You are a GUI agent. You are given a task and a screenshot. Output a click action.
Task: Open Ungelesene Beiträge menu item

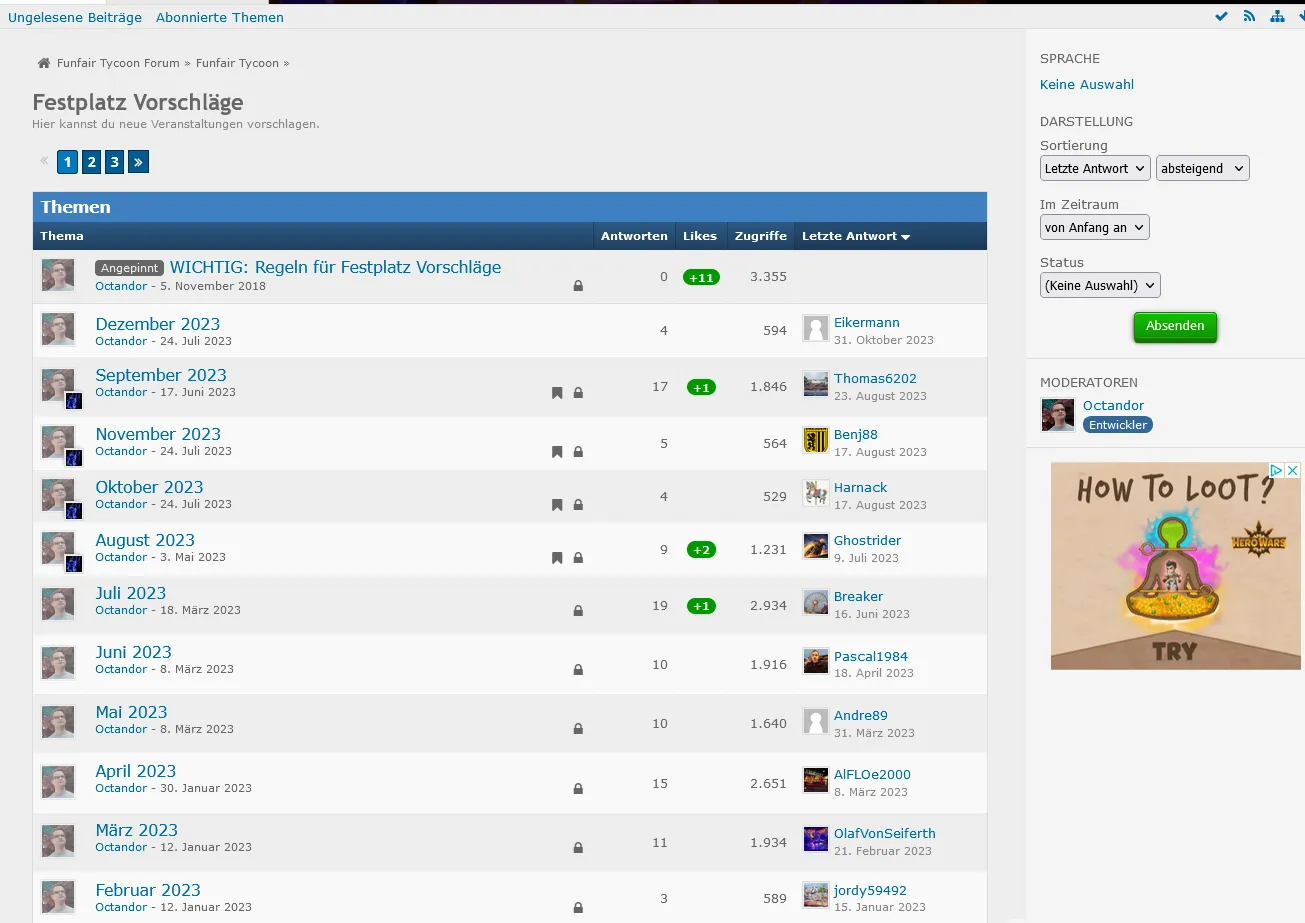point(75,17)
